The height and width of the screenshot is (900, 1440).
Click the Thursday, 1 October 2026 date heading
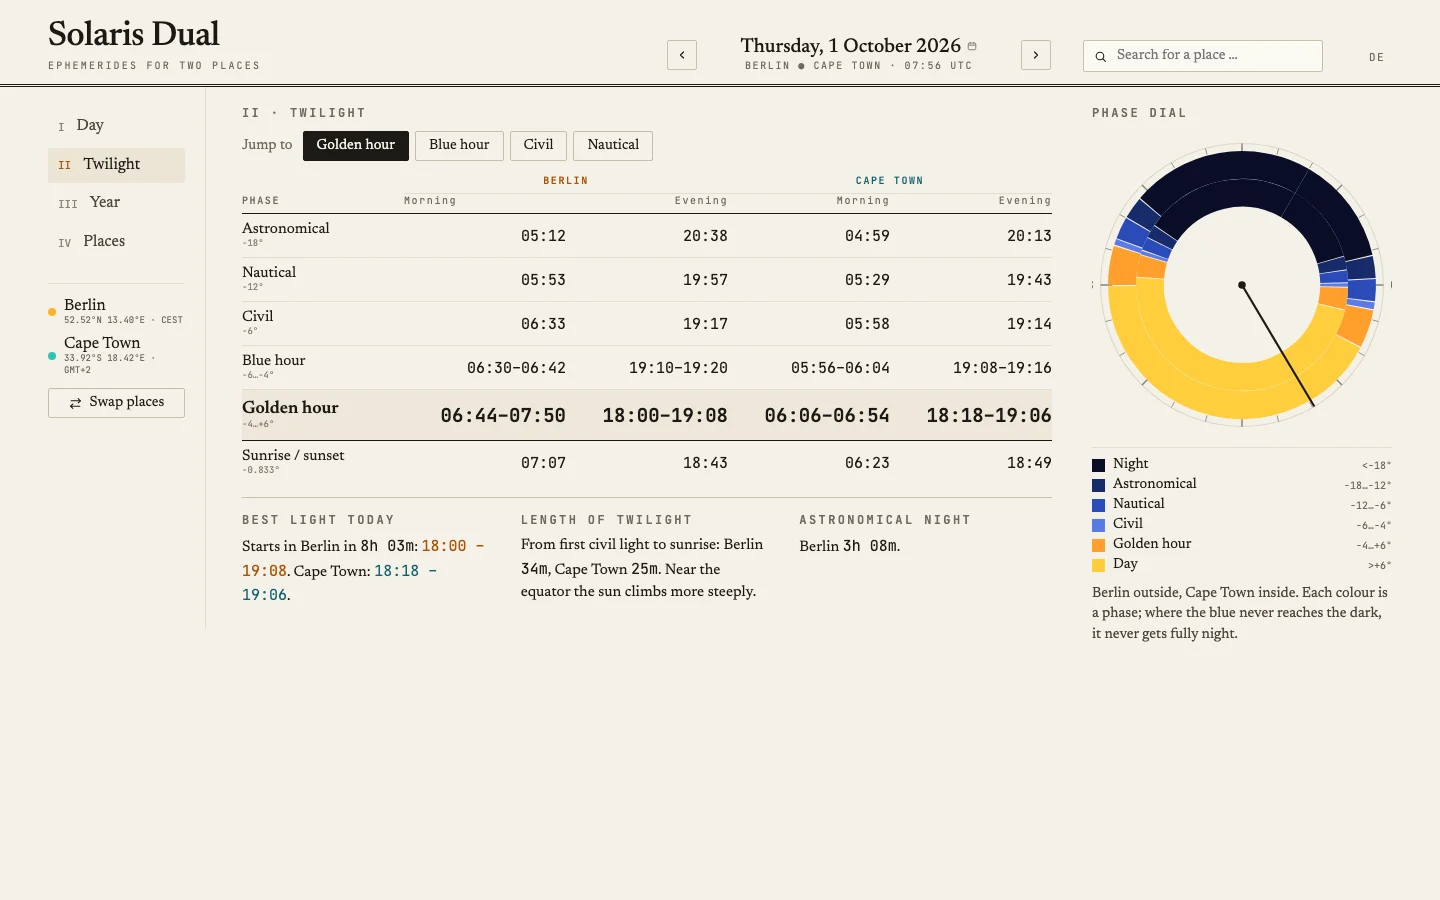coord(851,46)
